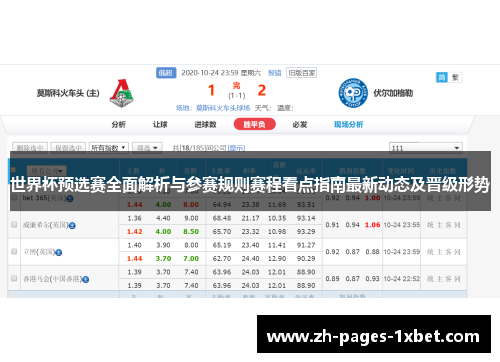The height and width of the screenshot is (362, 500).
Task: Click the 威廉希尔(英国) company name
Action: tap(45, 225)
